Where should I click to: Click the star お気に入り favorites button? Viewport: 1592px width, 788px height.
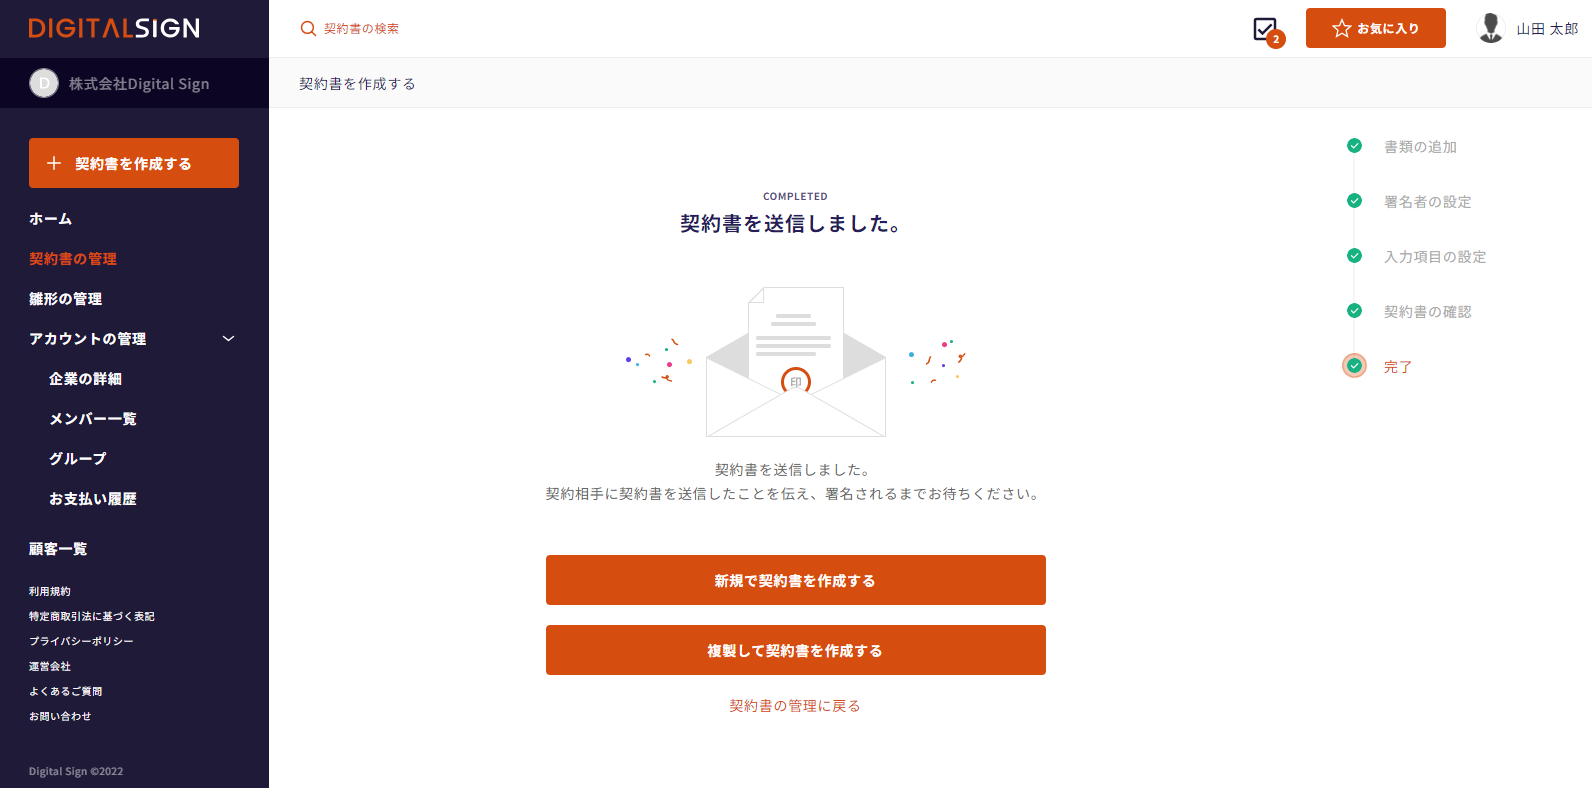pos(1375,28)
